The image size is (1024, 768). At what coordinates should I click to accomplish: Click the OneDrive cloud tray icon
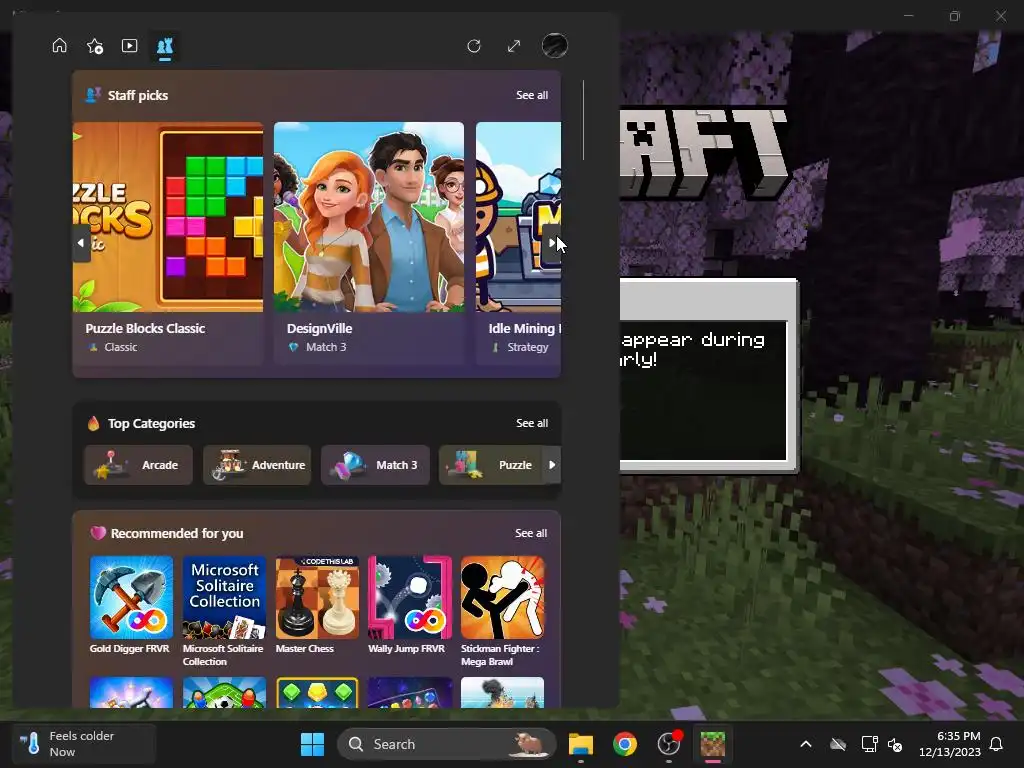838,744
